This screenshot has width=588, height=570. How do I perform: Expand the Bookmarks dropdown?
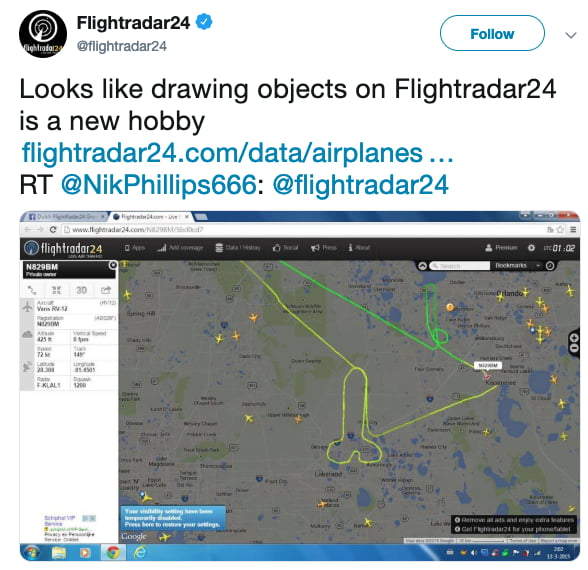click(x=518, y=266)
